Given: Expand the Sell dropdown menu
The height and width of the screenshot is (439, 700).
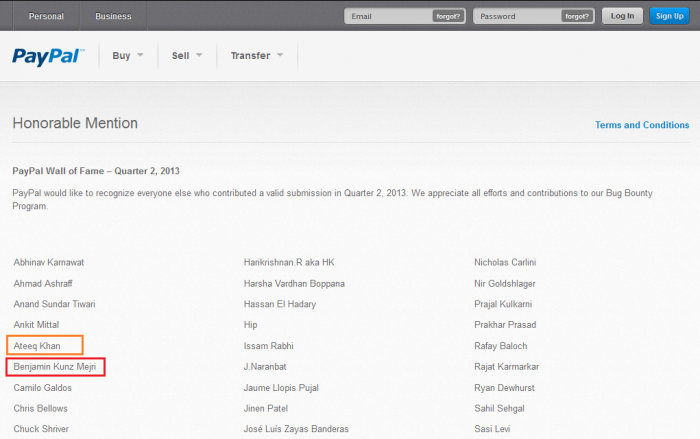Looking at the screenshot, I should pos(187,56).
